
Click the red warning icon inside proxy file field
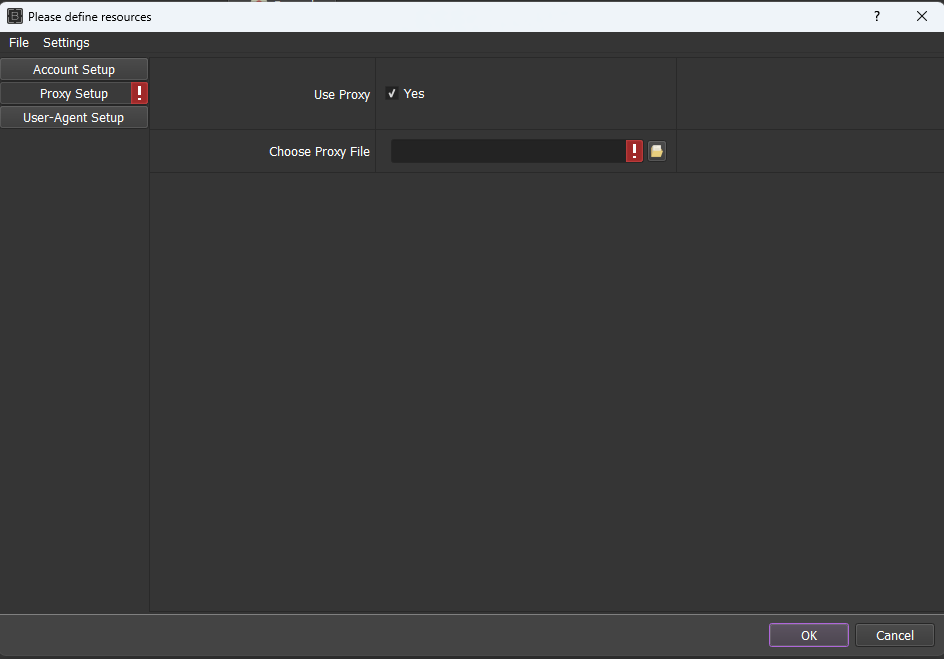click(634, 151)
